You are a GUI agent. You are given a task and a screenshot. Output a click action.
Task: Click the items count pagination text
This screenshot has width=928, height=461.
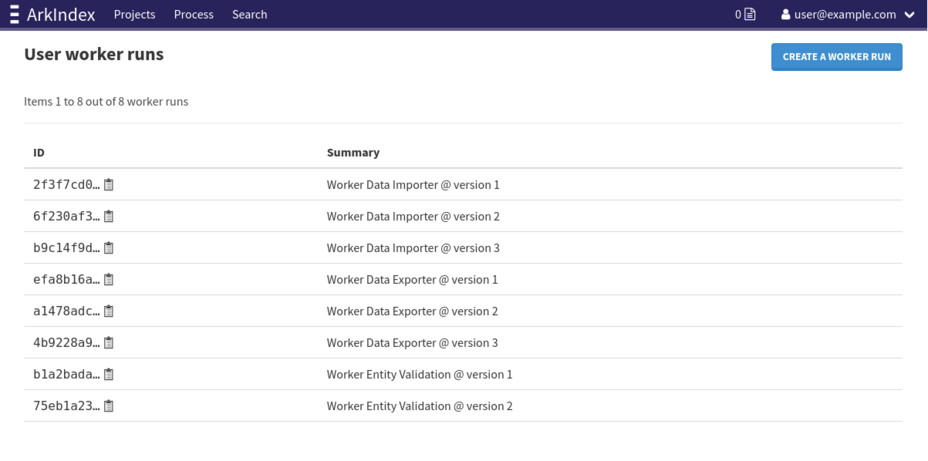(106, 102)
